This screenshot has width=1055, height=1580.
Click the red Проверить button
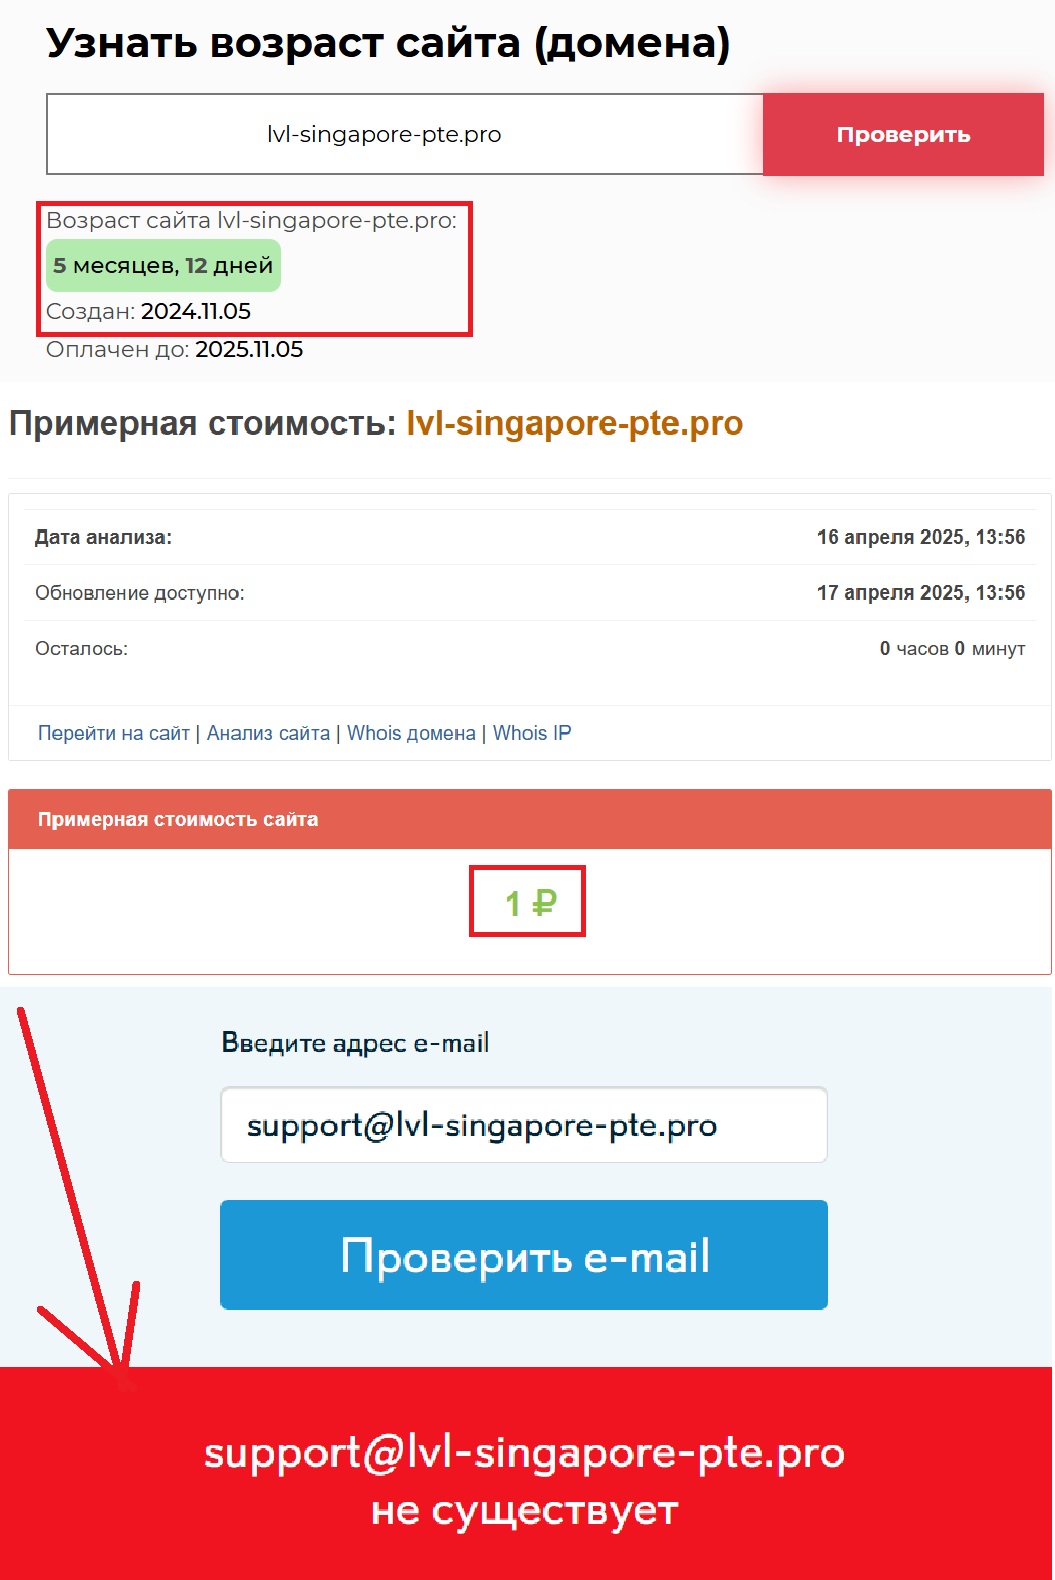tap(903, 135)
